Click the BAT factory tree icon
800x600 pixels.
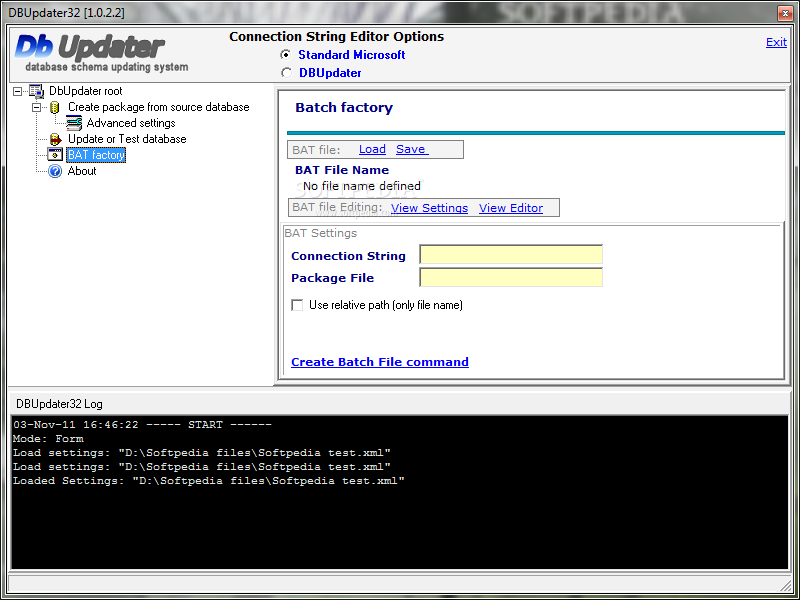55,155
